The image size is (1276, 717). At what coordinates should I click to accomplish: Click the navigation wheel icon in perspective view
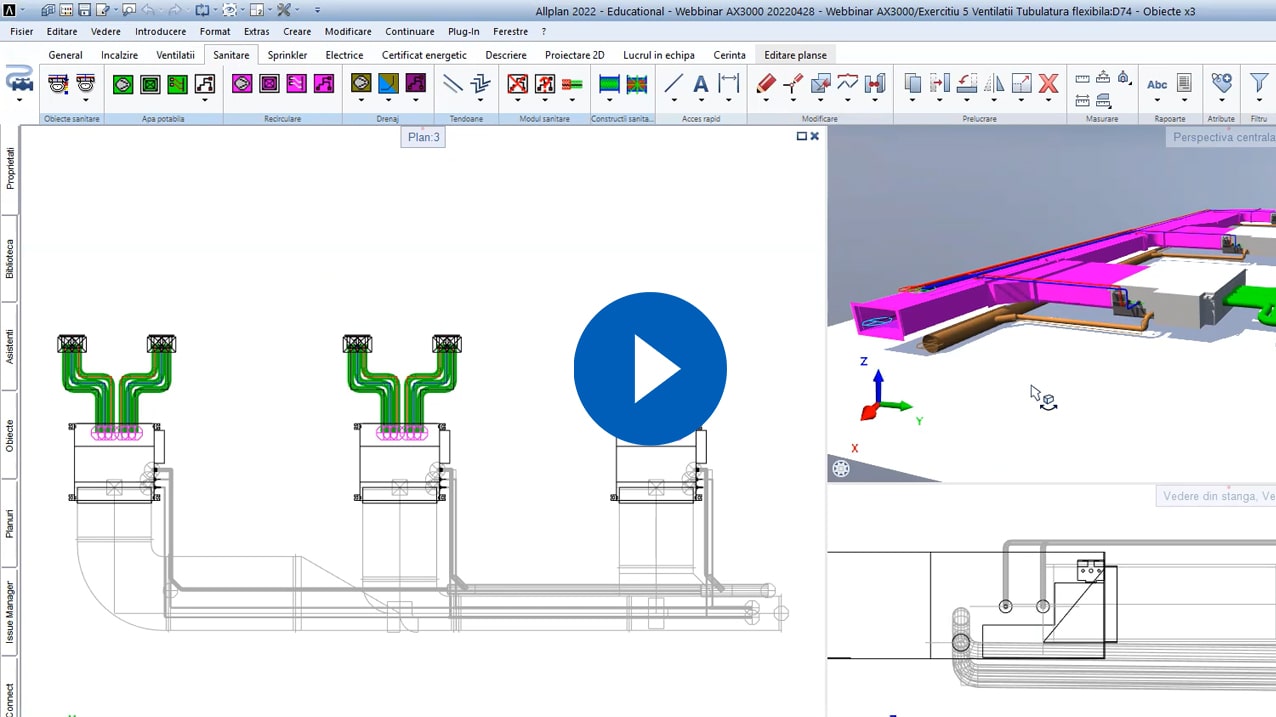(841, 468)
